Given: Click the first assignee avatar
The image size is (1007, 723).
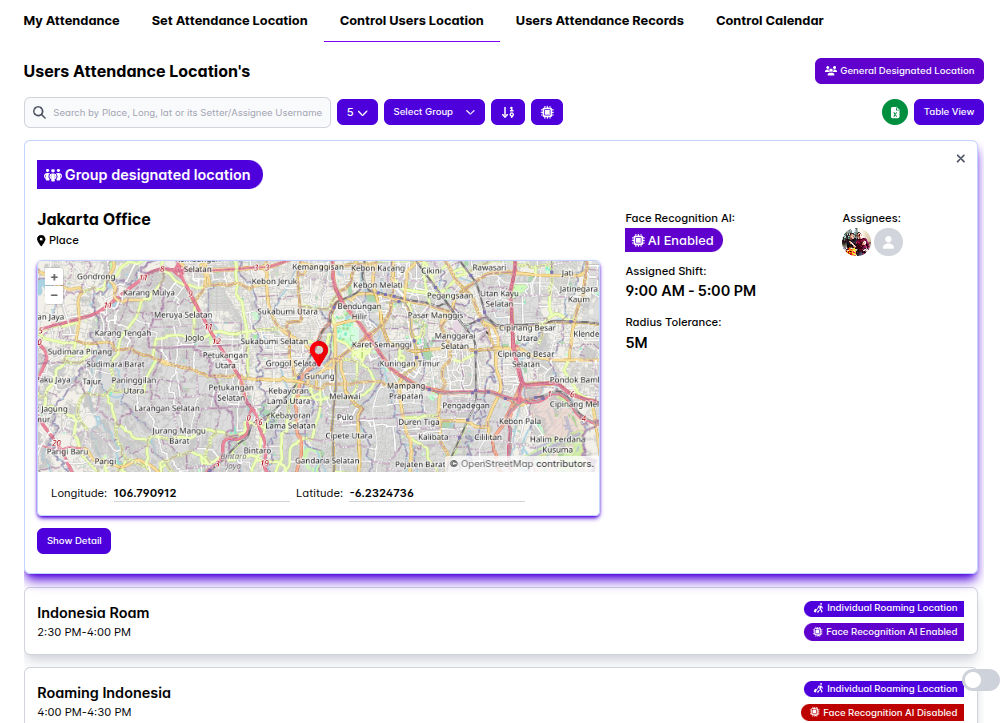Looking at the screenshot, I should point(856,242).
